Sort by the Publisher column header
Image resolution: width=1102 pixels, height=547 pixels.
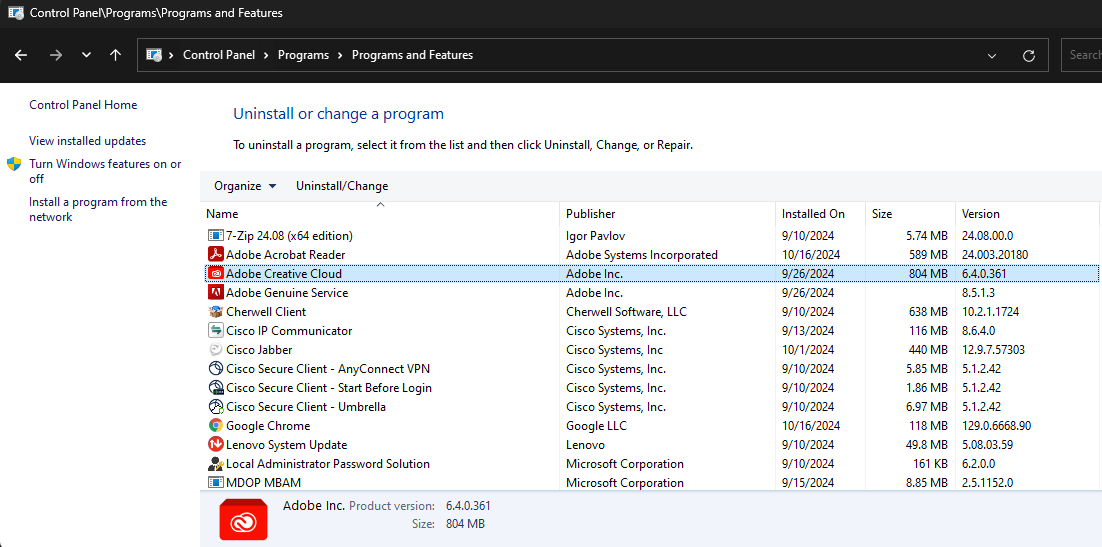coord(668,214)
